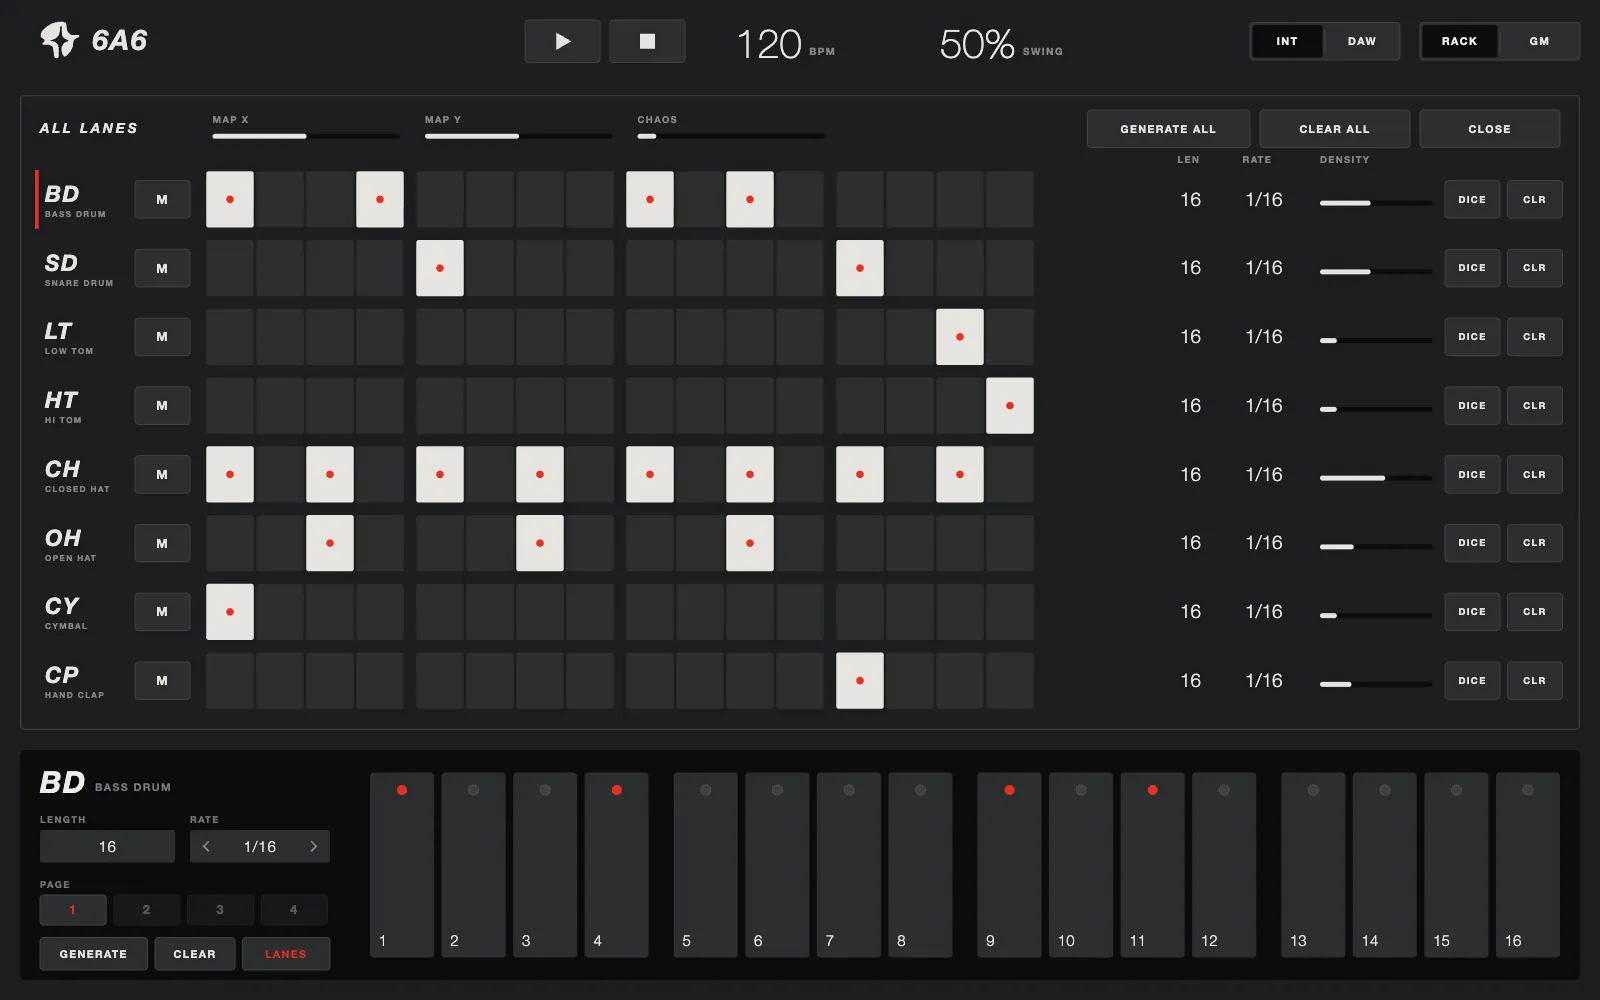The height and width of the screenshot is (1000, 1600).
Task: Select page 2 in the BD panel
Action: pyautogui.click(x=146, y=910)
